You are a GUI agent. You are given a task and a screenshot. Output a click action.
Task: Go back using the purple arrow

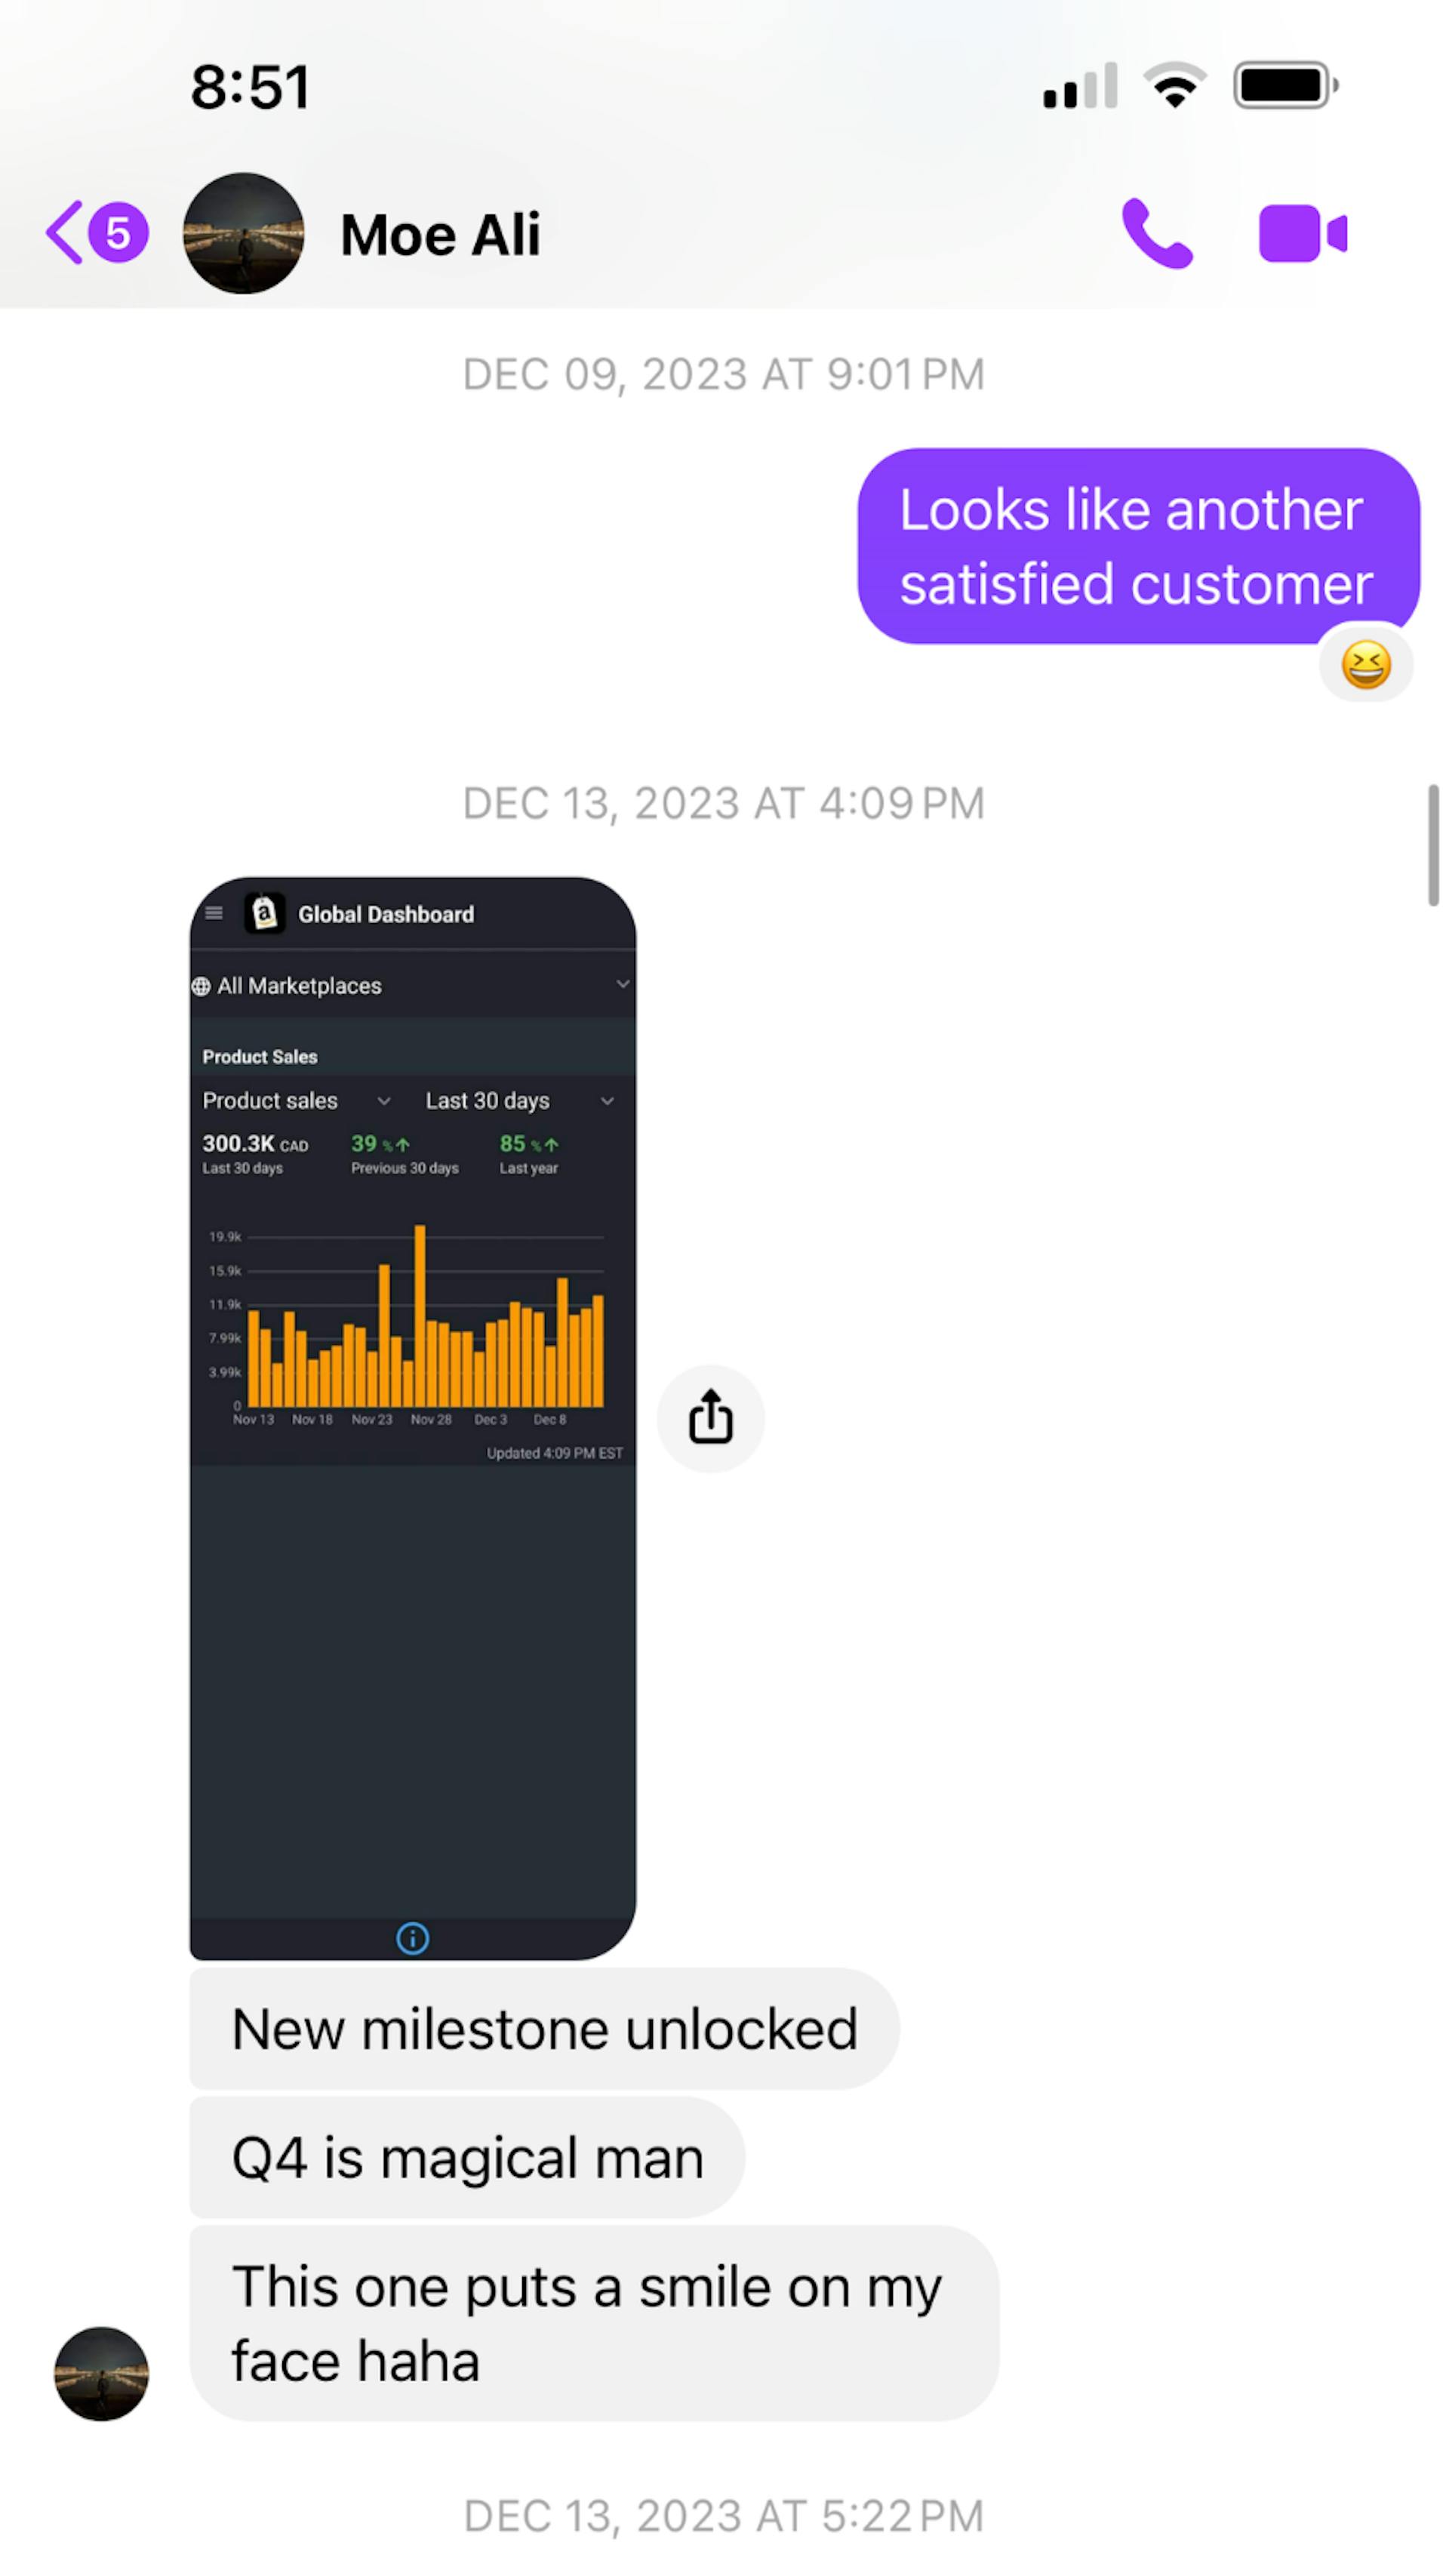(x=64, y=233)
